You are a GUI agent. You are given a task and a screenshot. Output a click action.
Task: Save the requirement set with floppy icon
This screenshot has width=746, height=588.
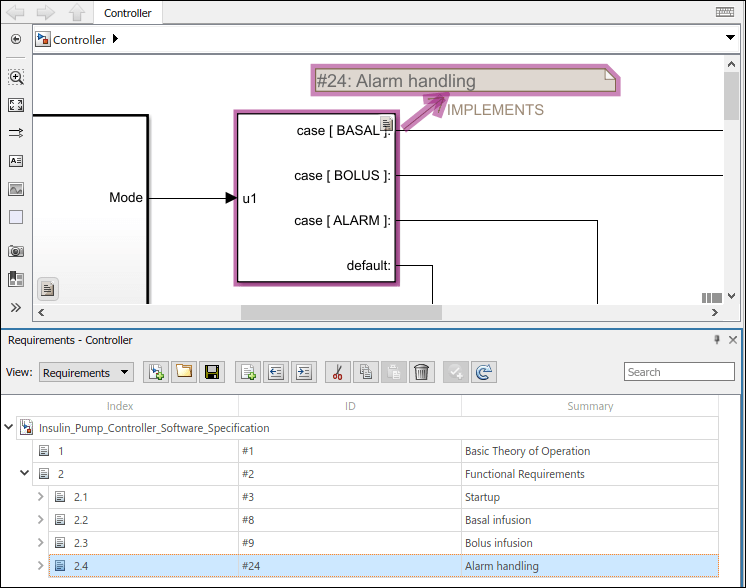[x=211, y=372]
